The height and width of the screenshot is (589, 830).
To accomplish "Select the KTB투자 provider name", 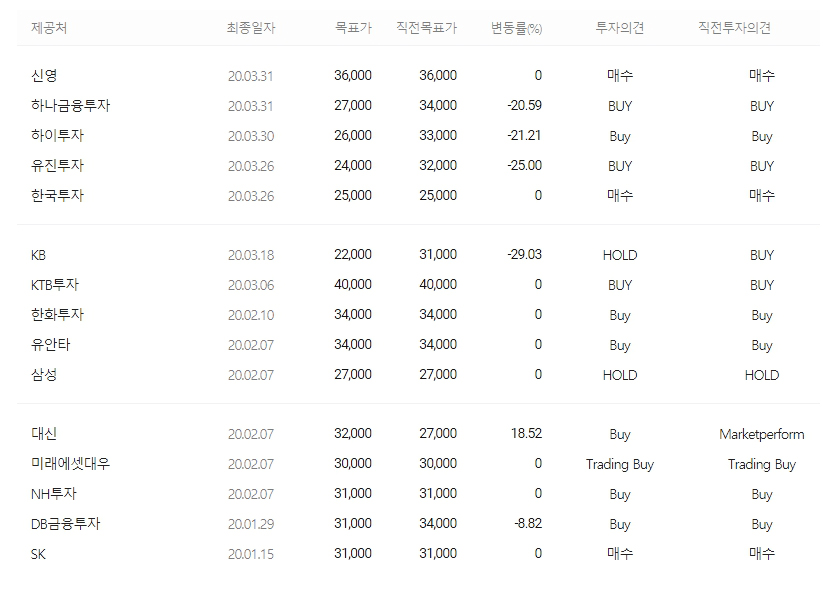I will pyautogui.click(x=55, y=285).
